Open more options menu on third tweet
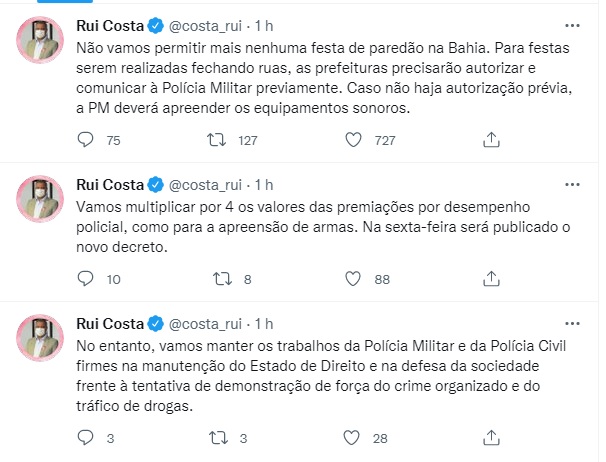This screenshot has height=462, width=606. (x=572, y=323)
